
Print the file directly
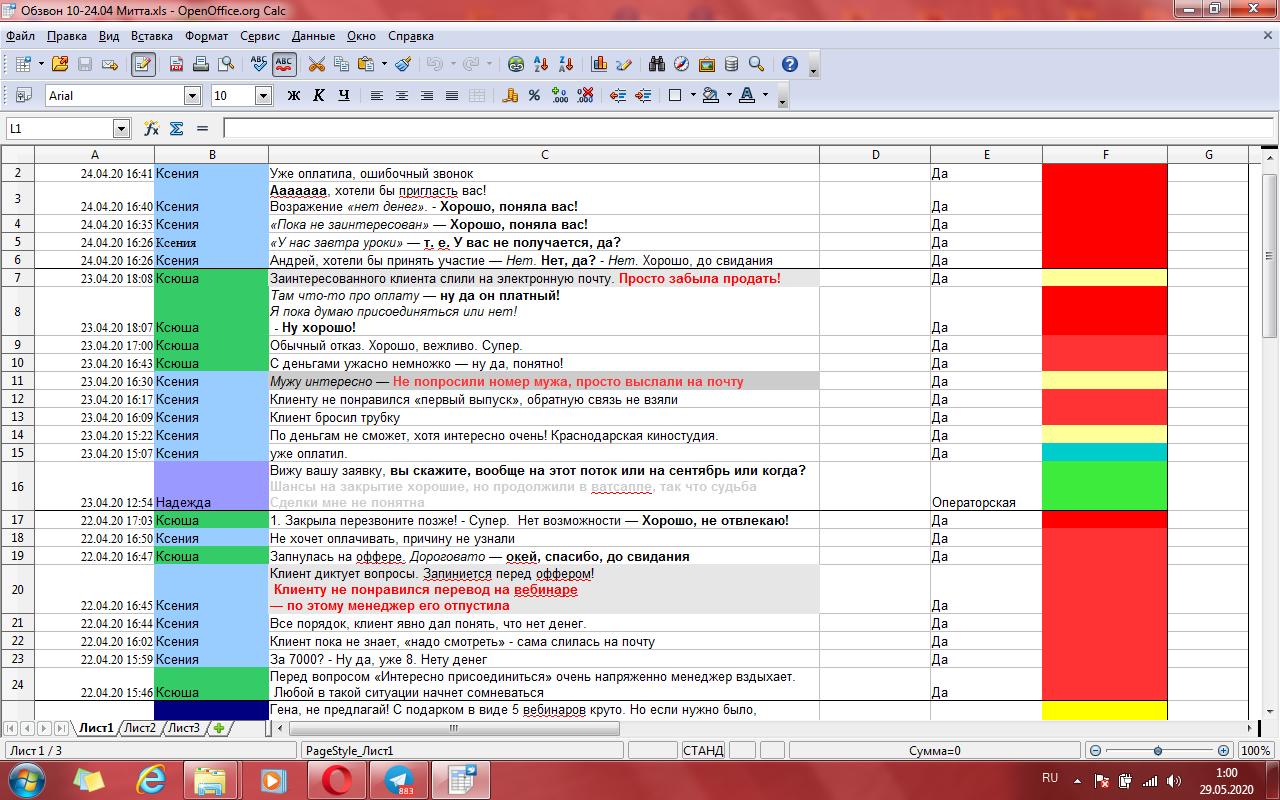point(201,64)
